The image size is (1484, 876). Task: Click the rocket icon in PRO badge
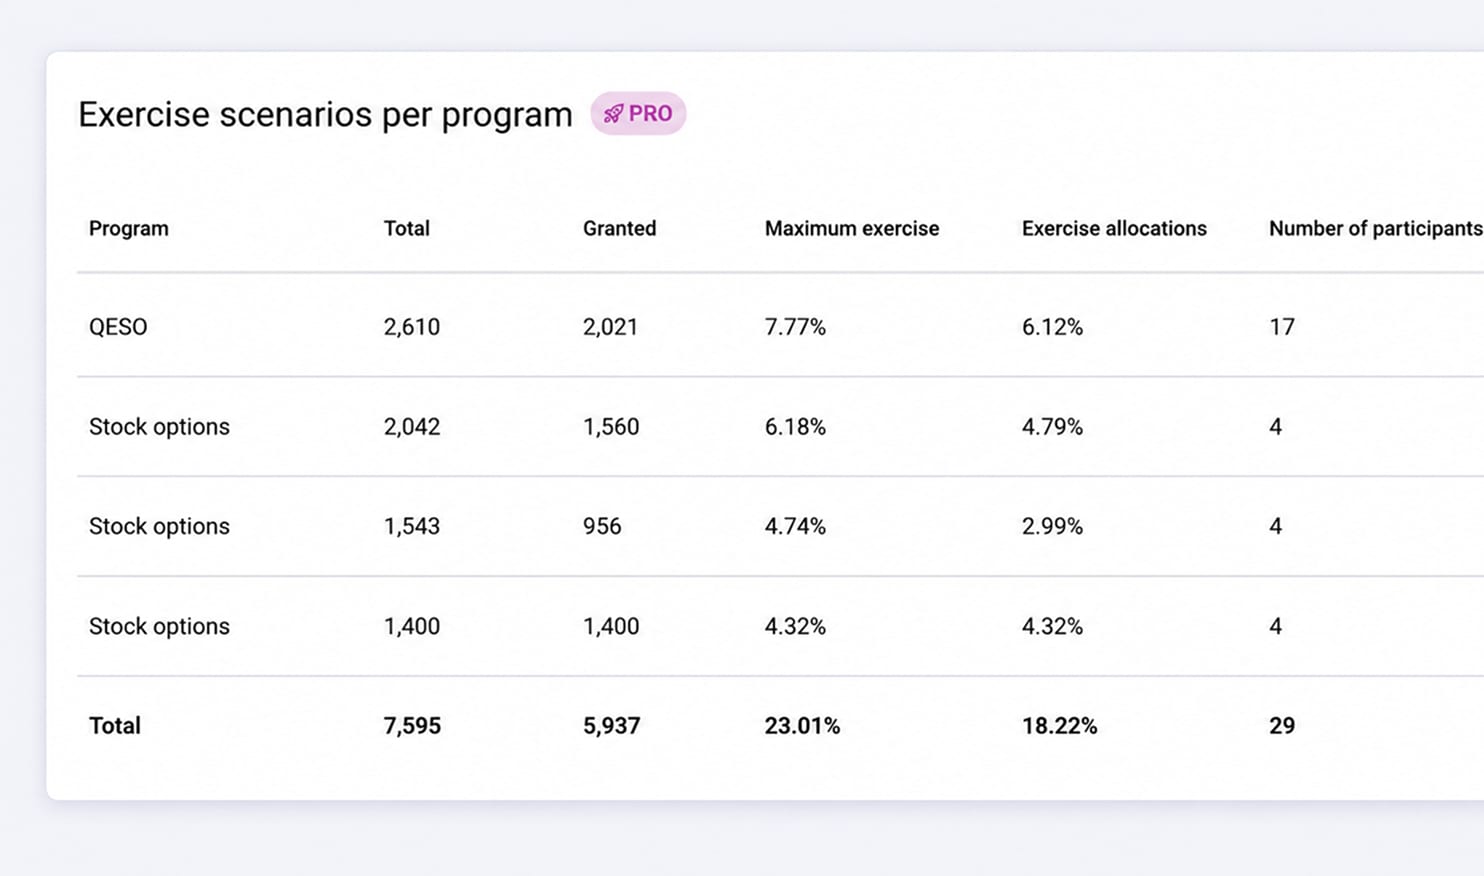(x=613, y=114)
